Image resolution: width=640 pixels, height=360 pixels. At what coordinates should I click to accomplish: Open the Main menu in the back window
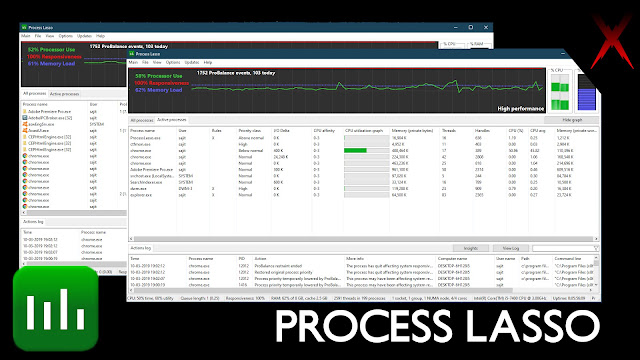[x=26, y=36]
